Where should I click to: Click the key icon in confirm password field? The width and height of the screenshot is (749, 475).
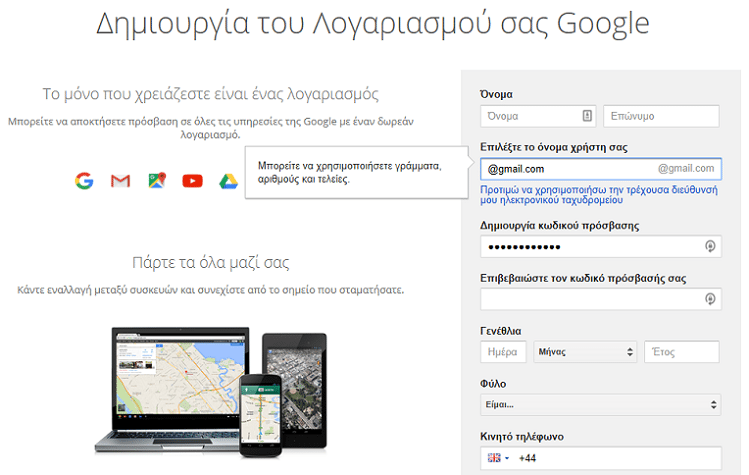(710, 299)
